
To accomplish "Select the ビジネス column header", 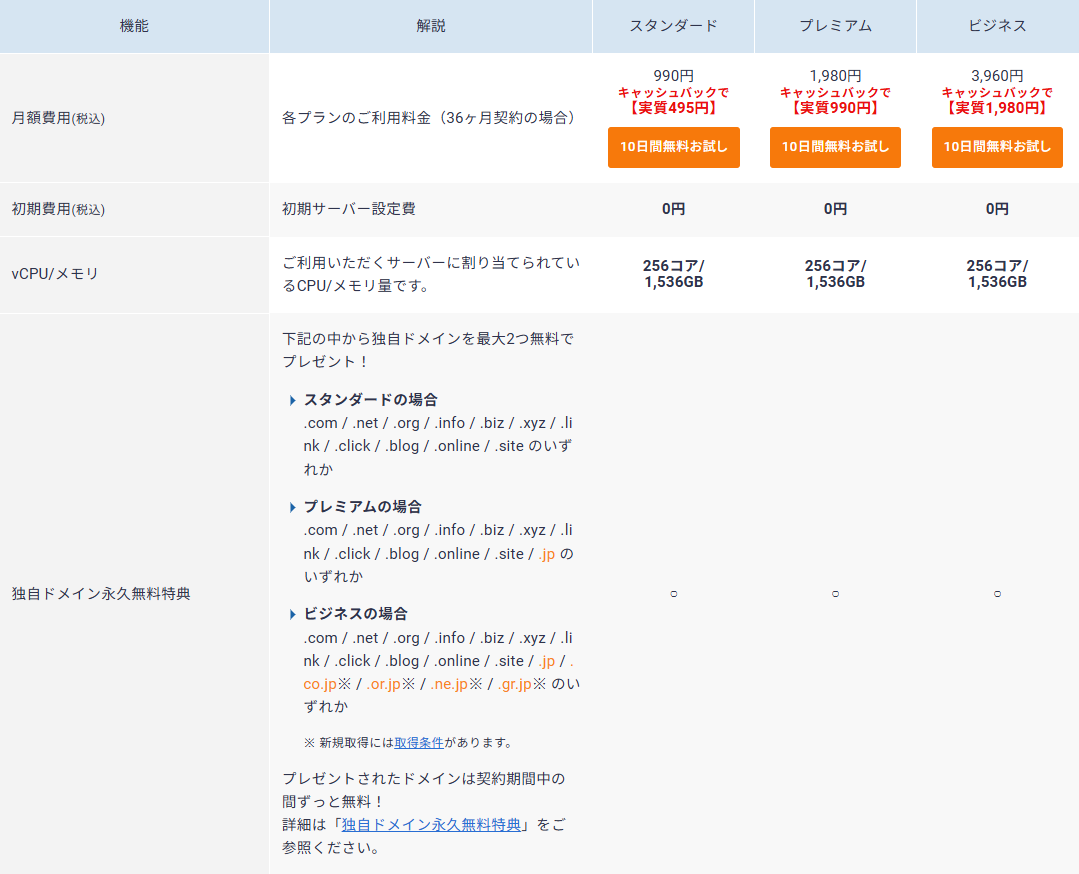I will [x=997, y=26].
